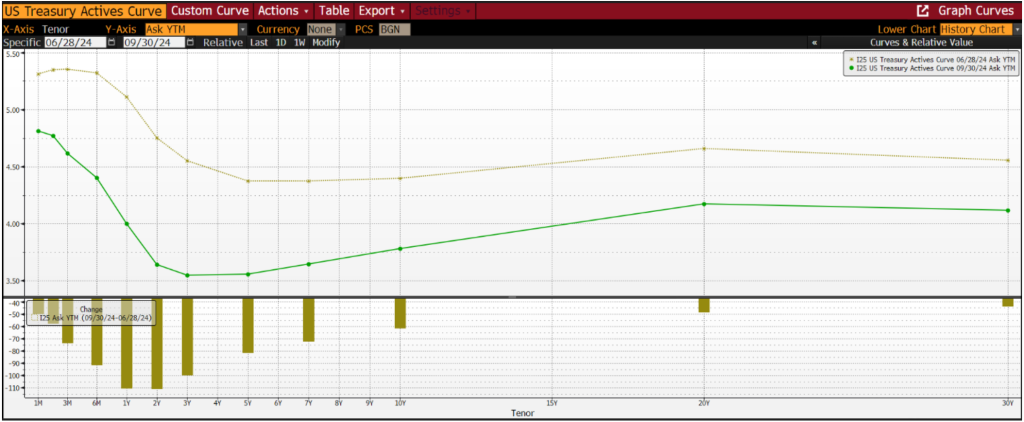
Task: Open the greyed Settings menu
Action: tap(443, 10)
